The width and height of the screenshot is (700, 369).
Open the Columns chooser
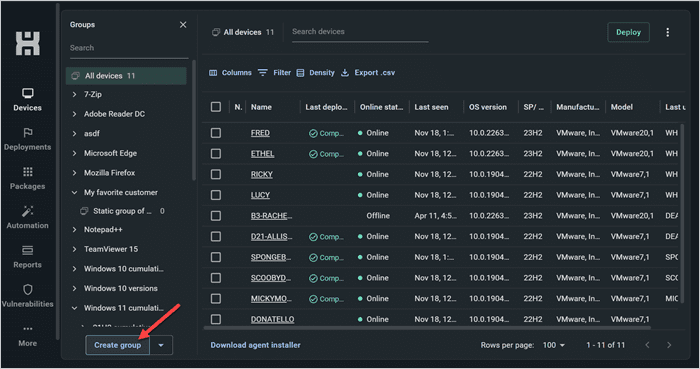tap(230, 73)
